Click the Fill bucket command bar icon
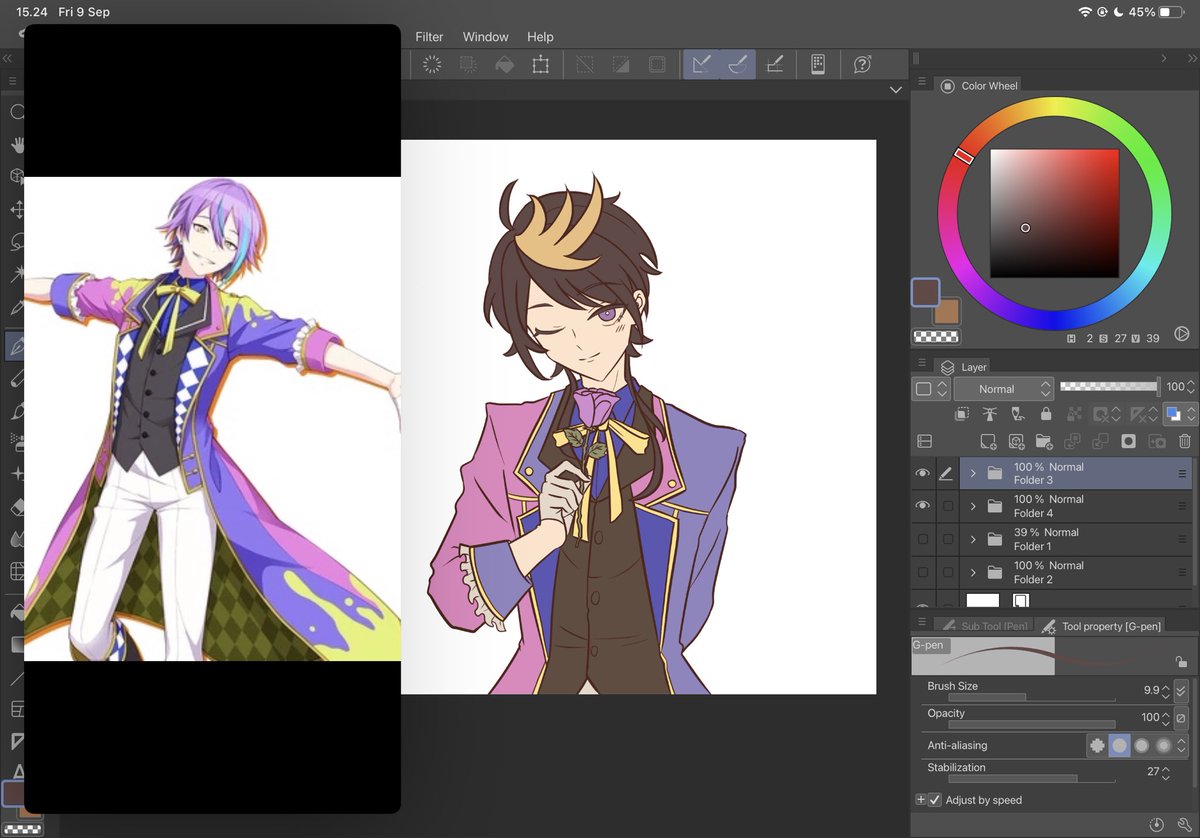The image size is (1200, 838). pyautogui.click(x=505, y=64)
